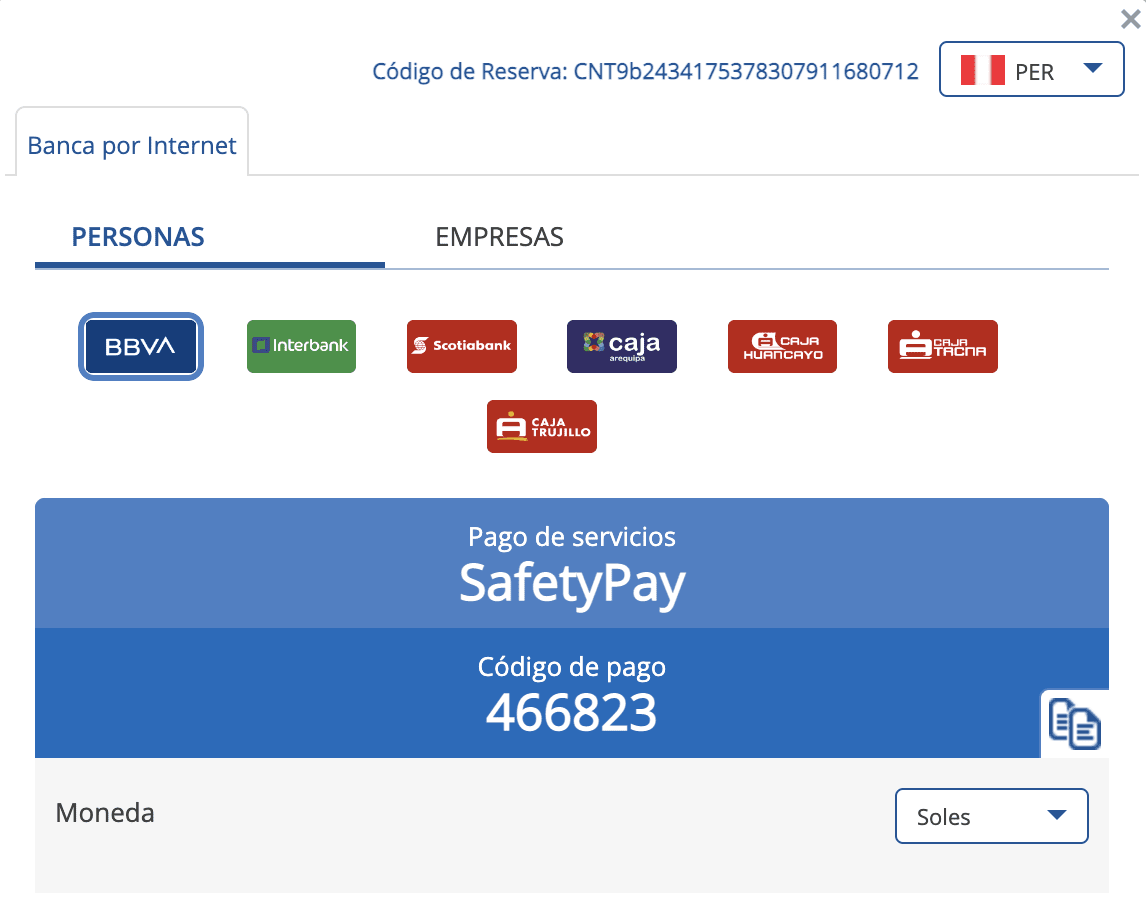
Task: Click the Código de Reserva text
Action: pos(645,72)
